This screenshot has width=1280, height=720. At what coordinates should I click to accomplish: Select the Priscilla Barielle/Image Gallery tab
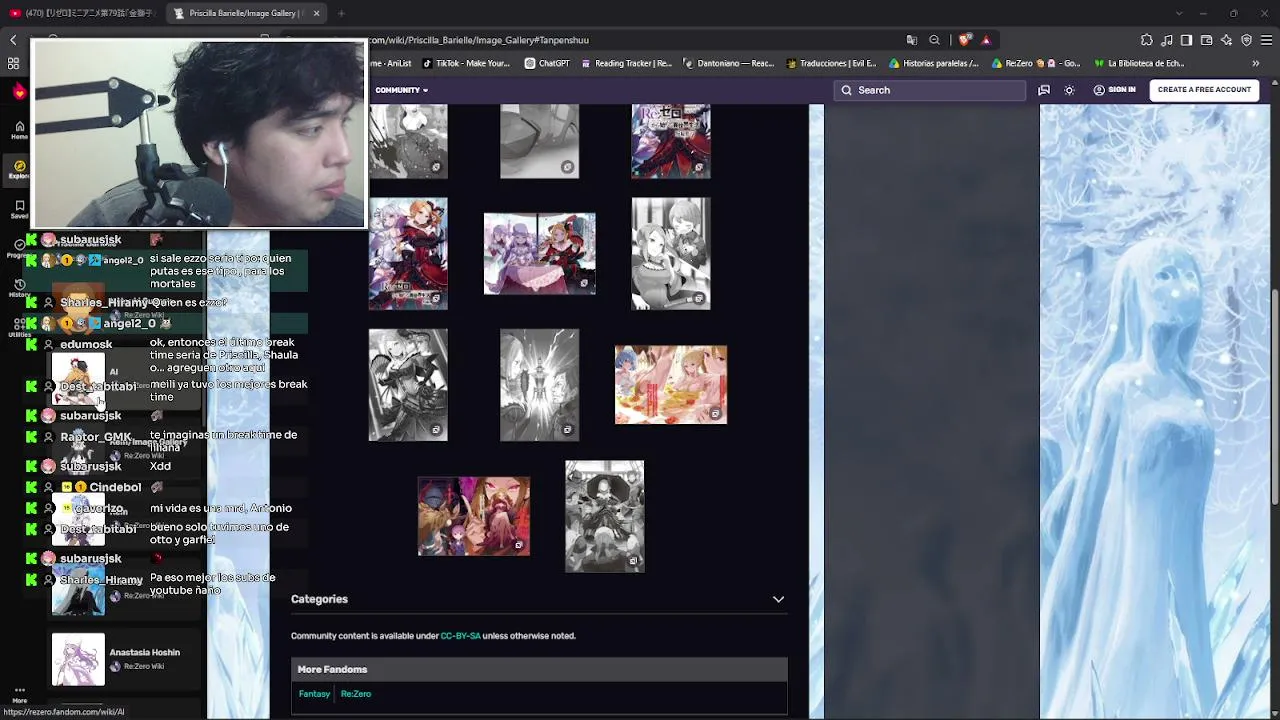tap(244, 13)
